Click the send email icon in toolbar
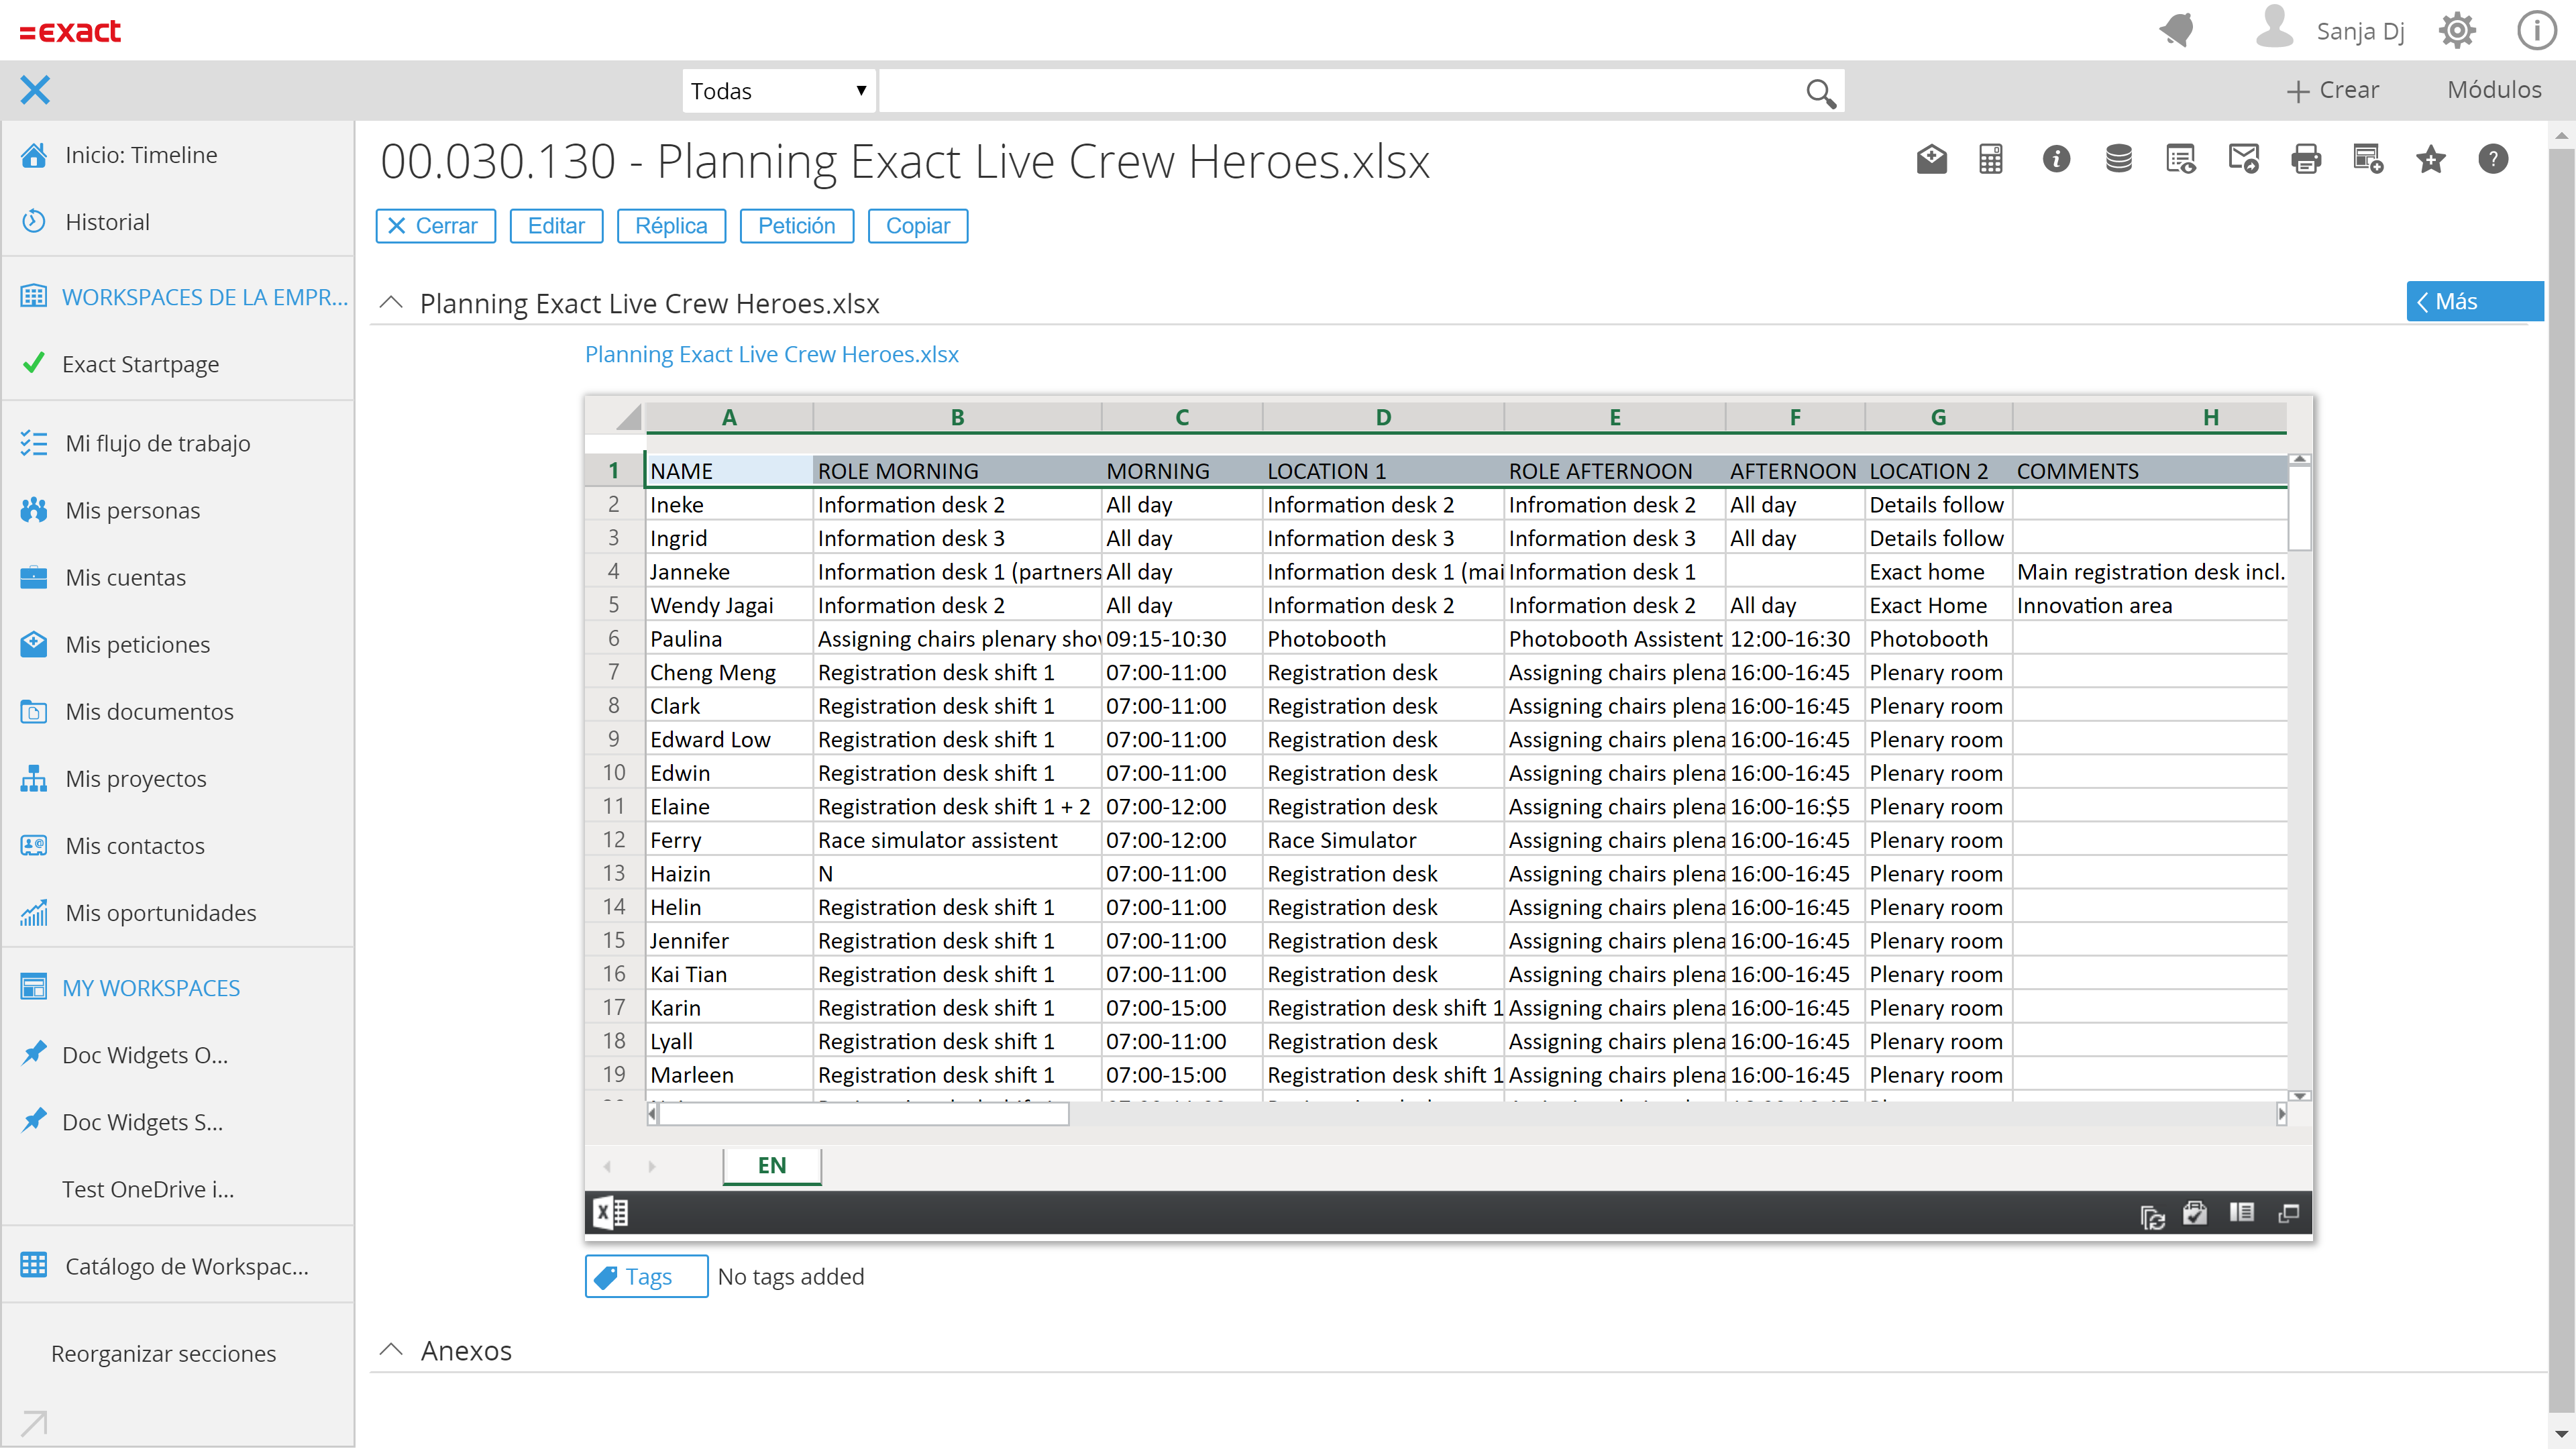The image size is (2576, 1449). click(x=2243, y=159)
